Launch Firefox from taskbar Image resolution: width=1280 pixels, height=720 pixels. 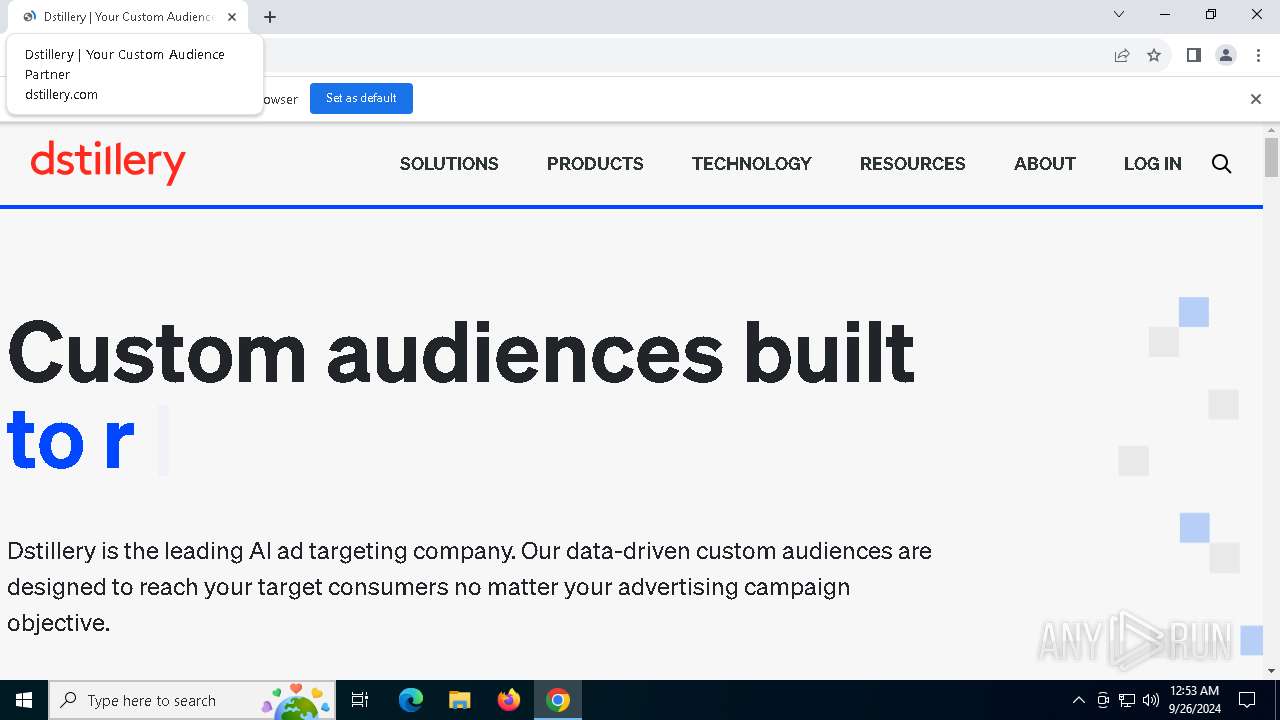pyautogui.click(x=508, y=700)
